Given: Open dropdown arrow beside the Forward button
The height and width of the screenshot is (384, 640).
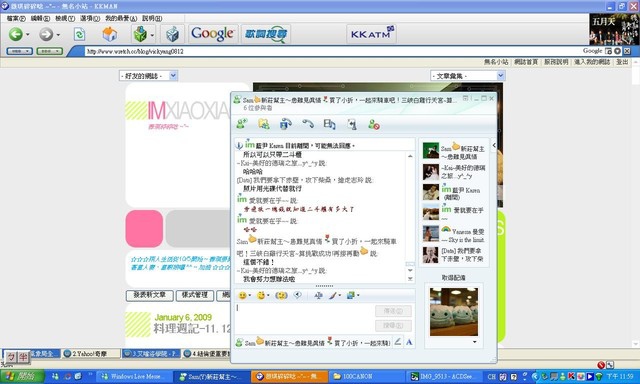Looking at the screenshot, I should pos(58,35).
